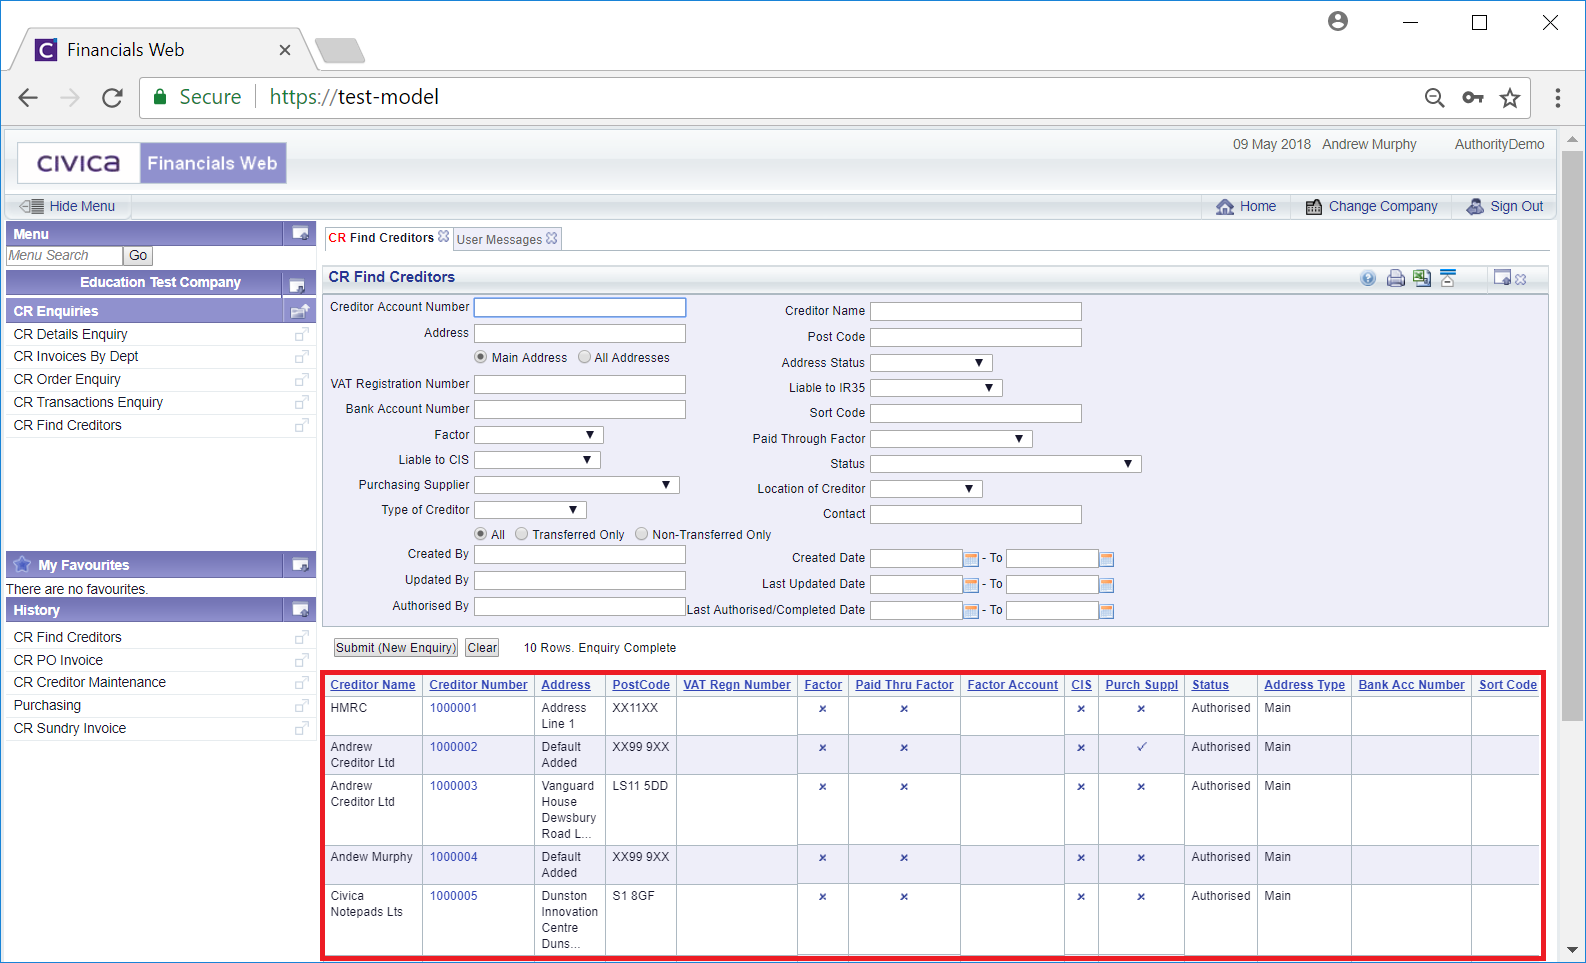Open the Liable to CIS dropdown
The image size is (1586, 963).
pos(537,460)
